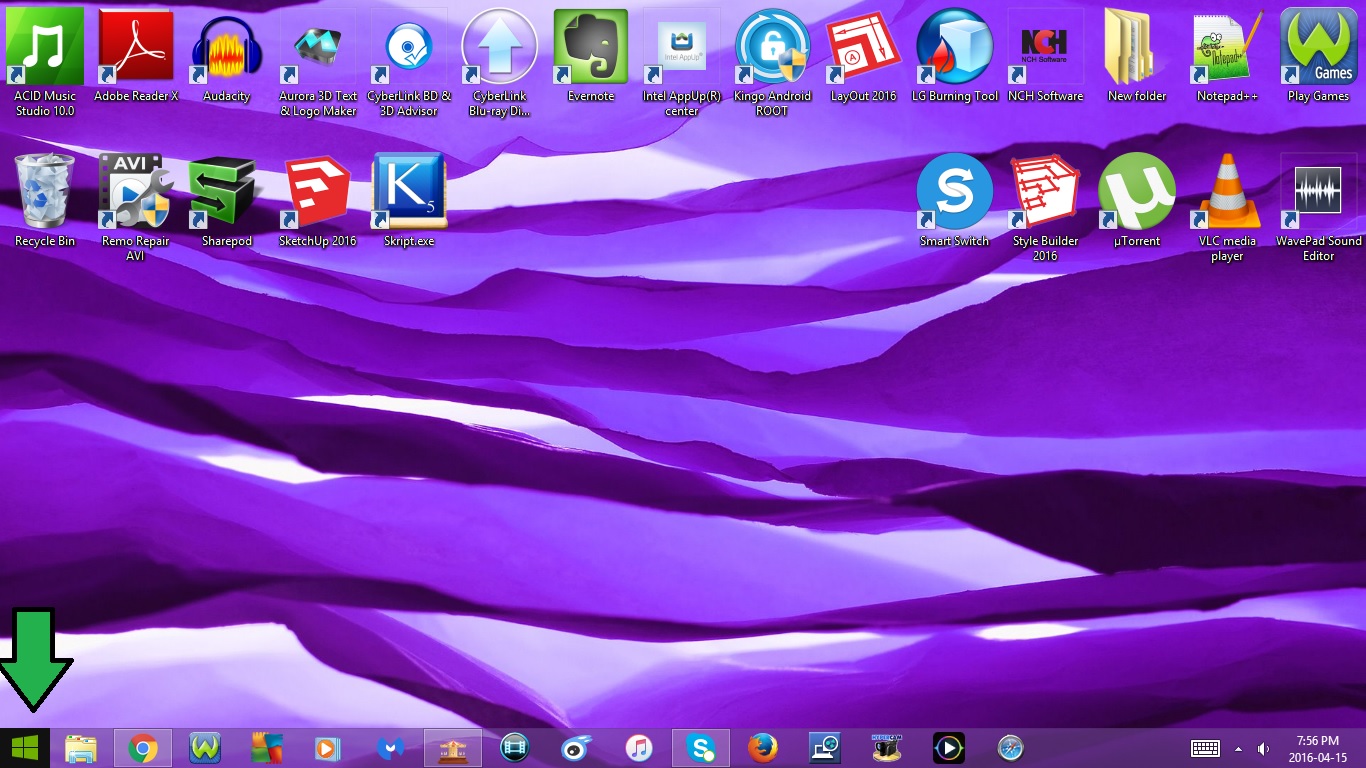
Task: Launch µTorrent from the desktop
Action: 1137,201
